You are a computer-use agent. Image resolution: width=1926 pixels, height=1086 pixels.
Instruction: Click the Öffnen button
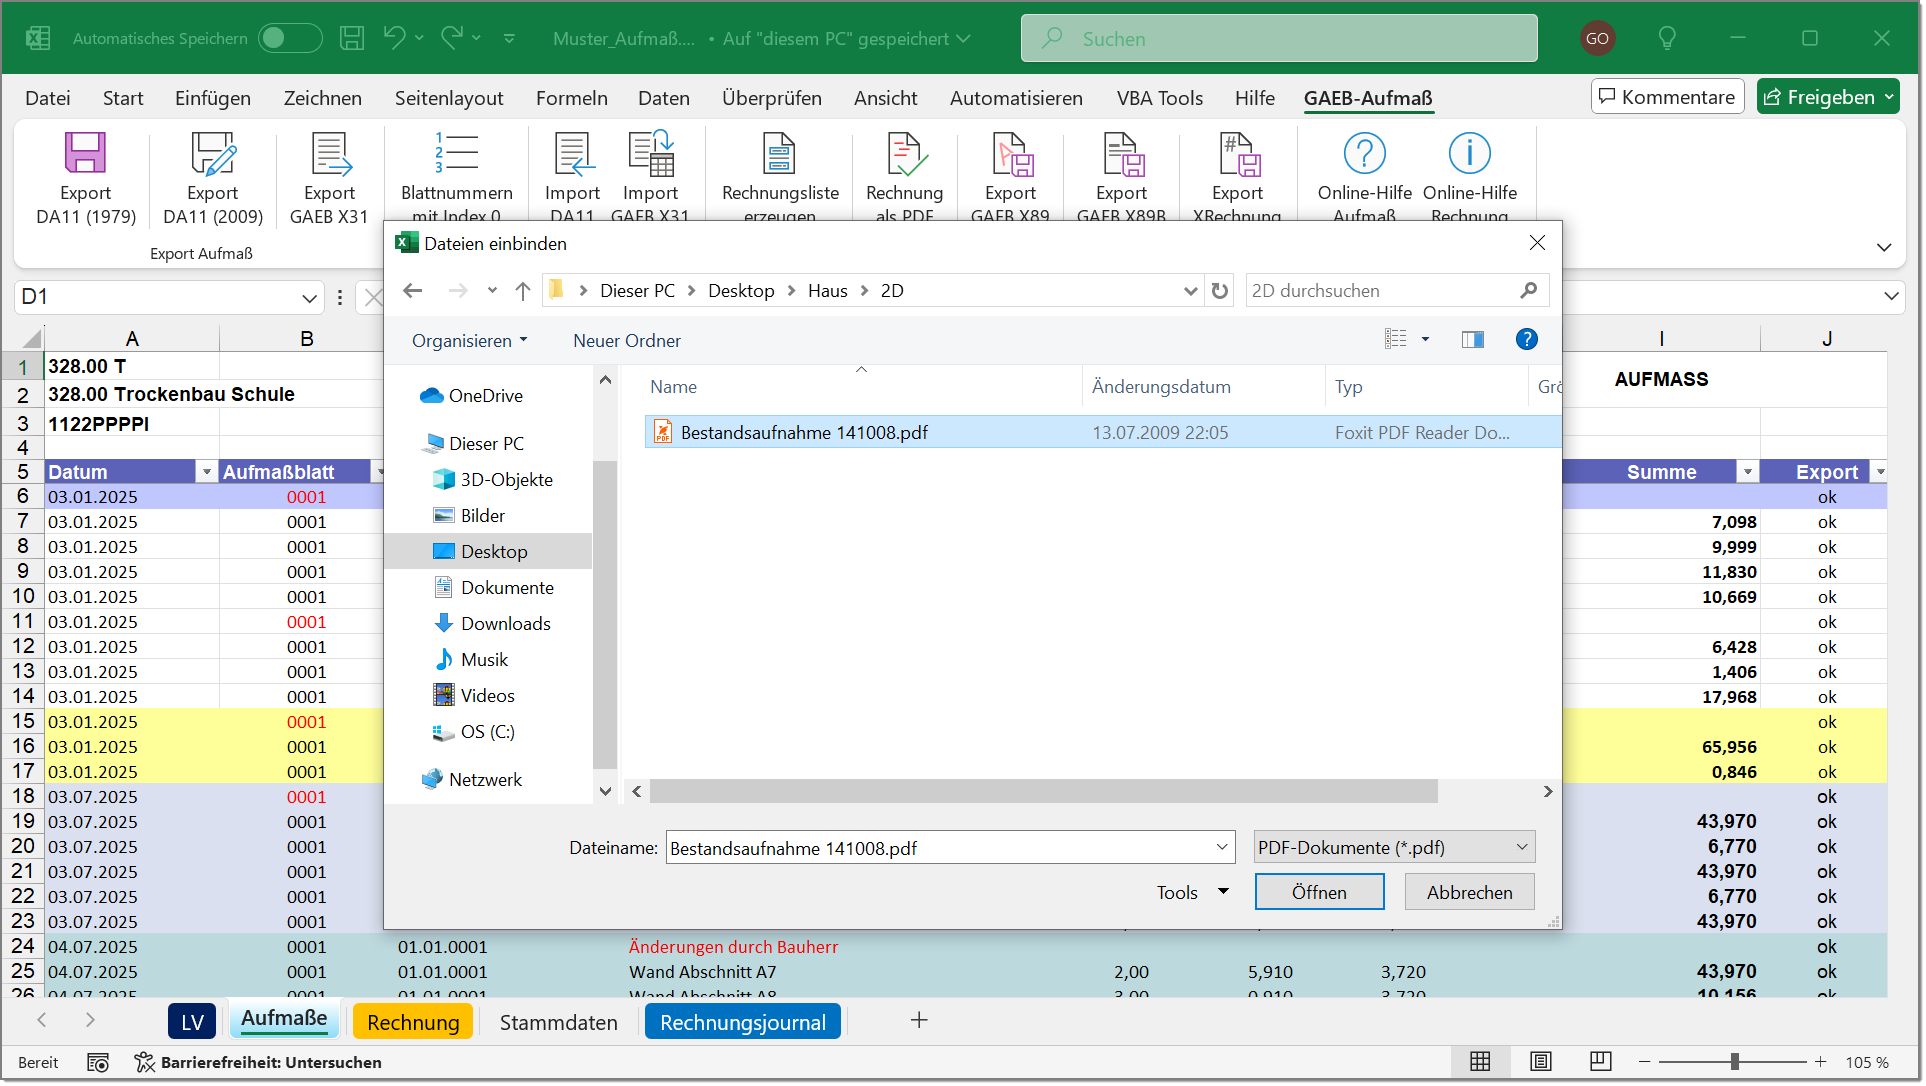1319,892
